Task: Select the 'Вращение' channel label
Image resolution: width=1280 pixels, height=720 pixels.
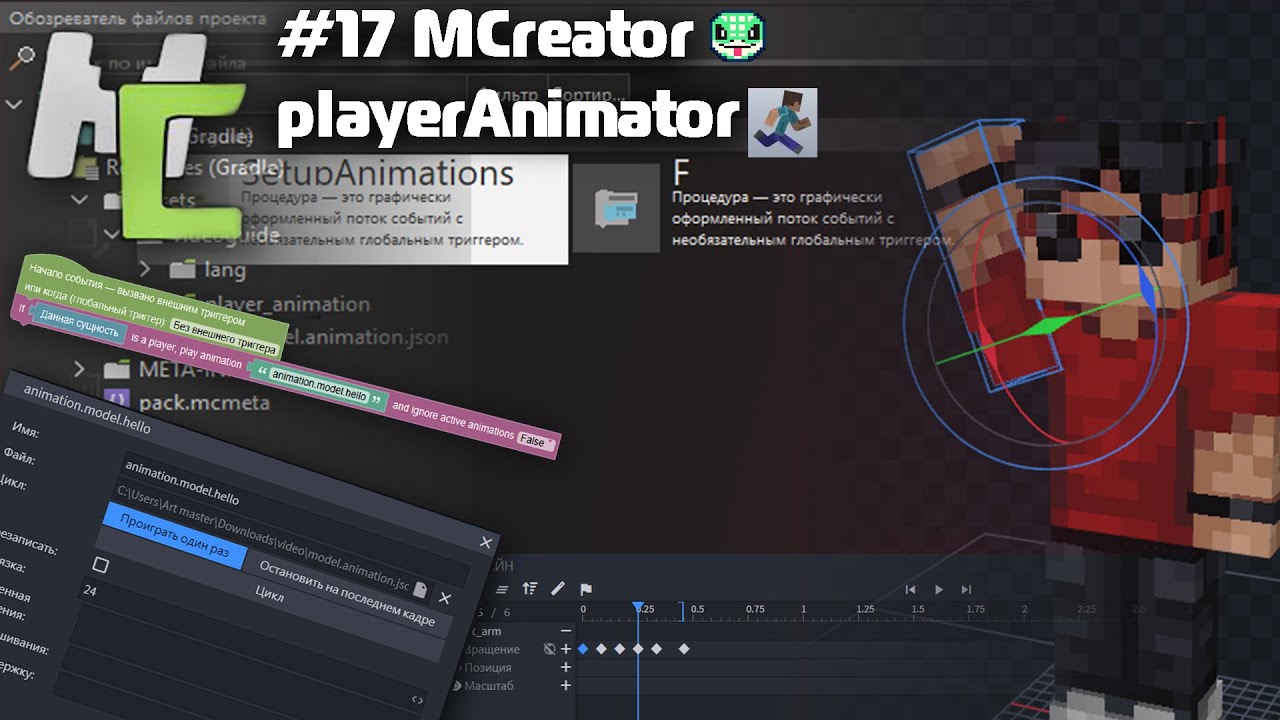Action: (492, 649)
